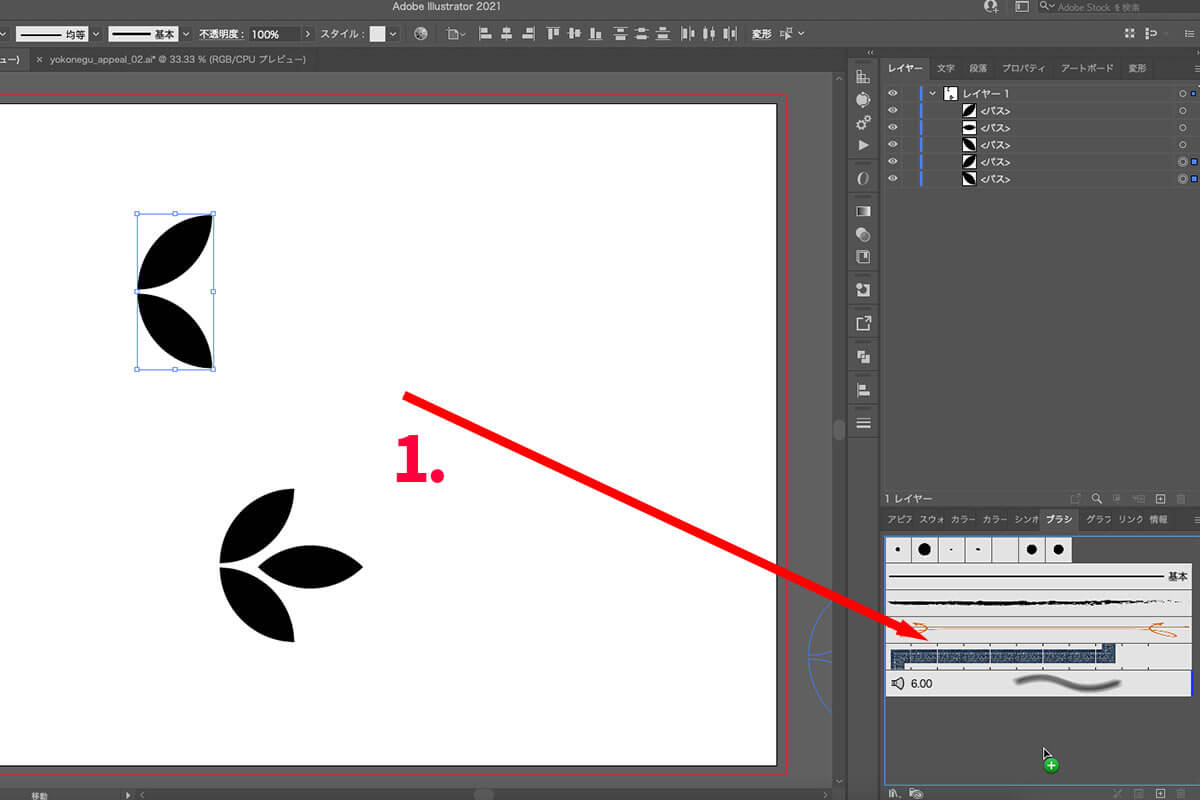The image size is (1200, 800).
Task: Switch to the アートボード tab
Action: click(1087, 68)
